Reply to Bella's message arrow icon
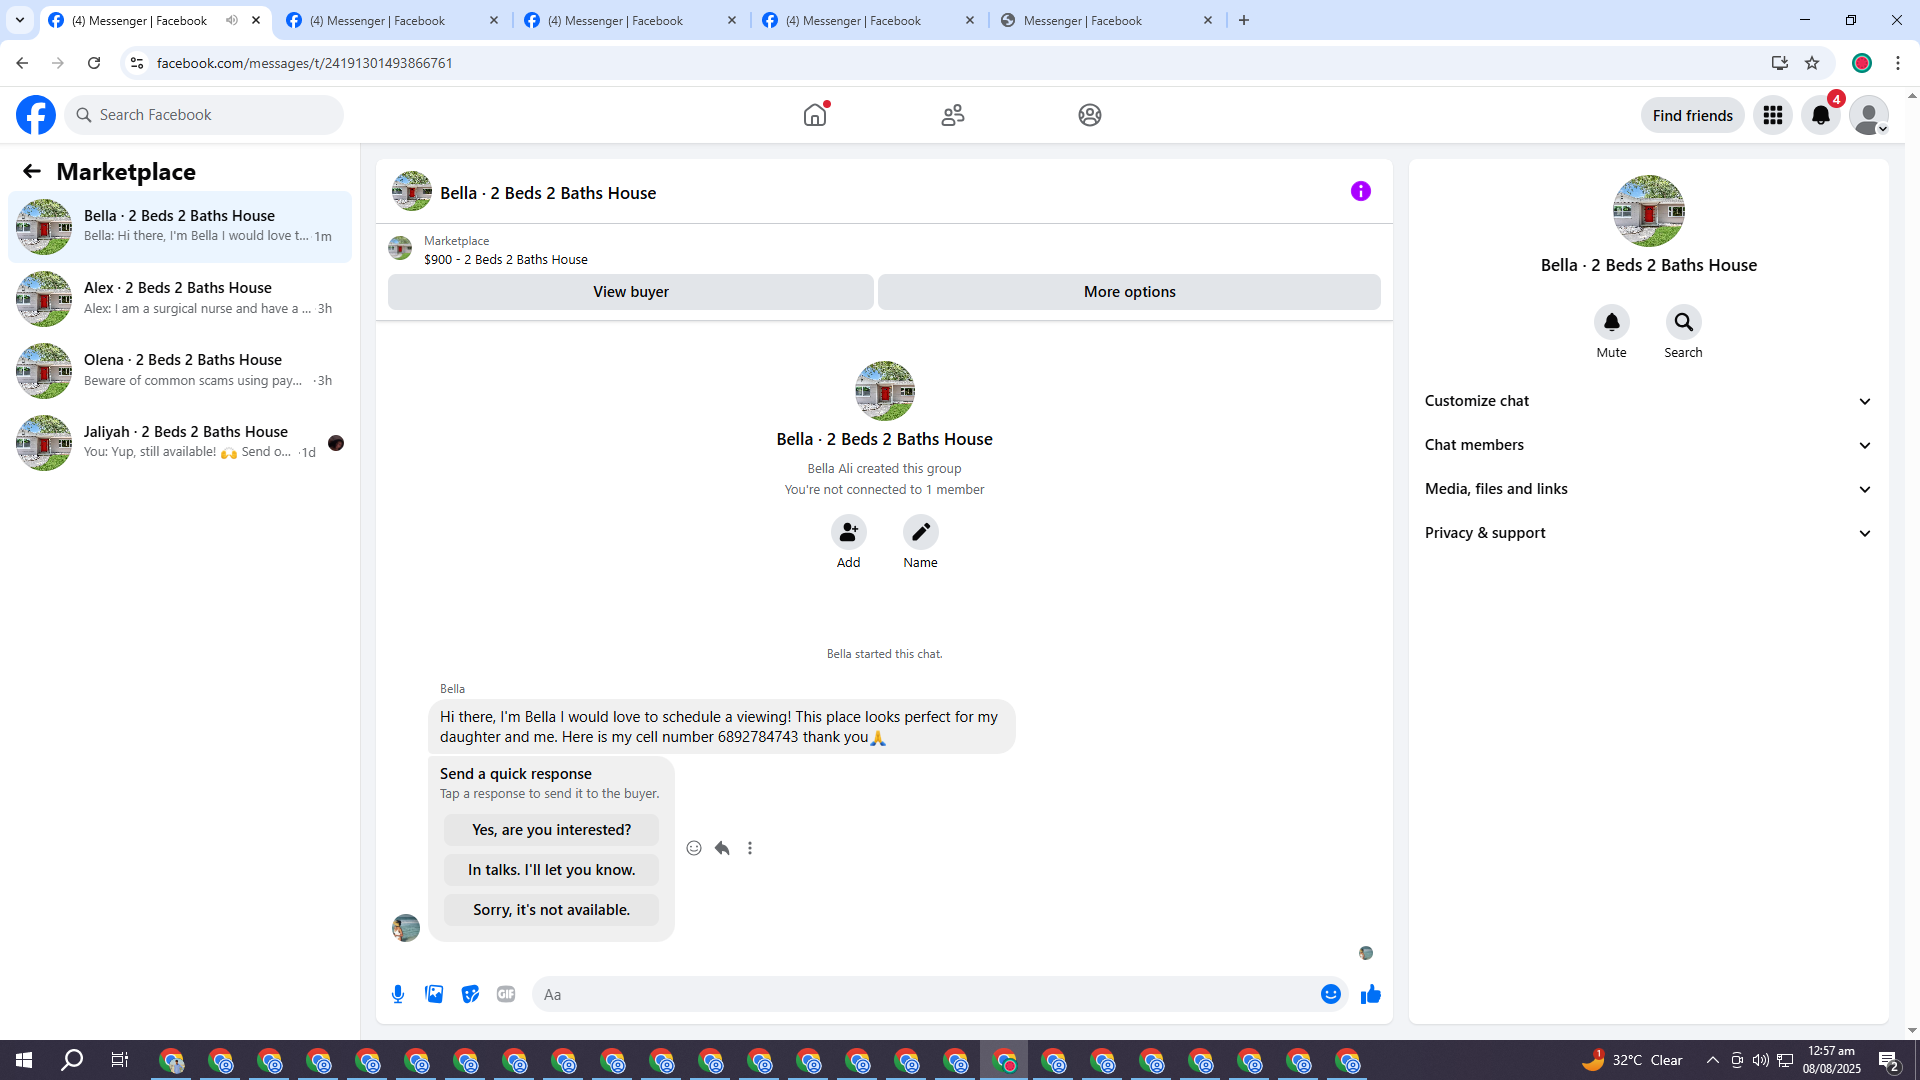1920x1080 pixels. pos(722,848)
